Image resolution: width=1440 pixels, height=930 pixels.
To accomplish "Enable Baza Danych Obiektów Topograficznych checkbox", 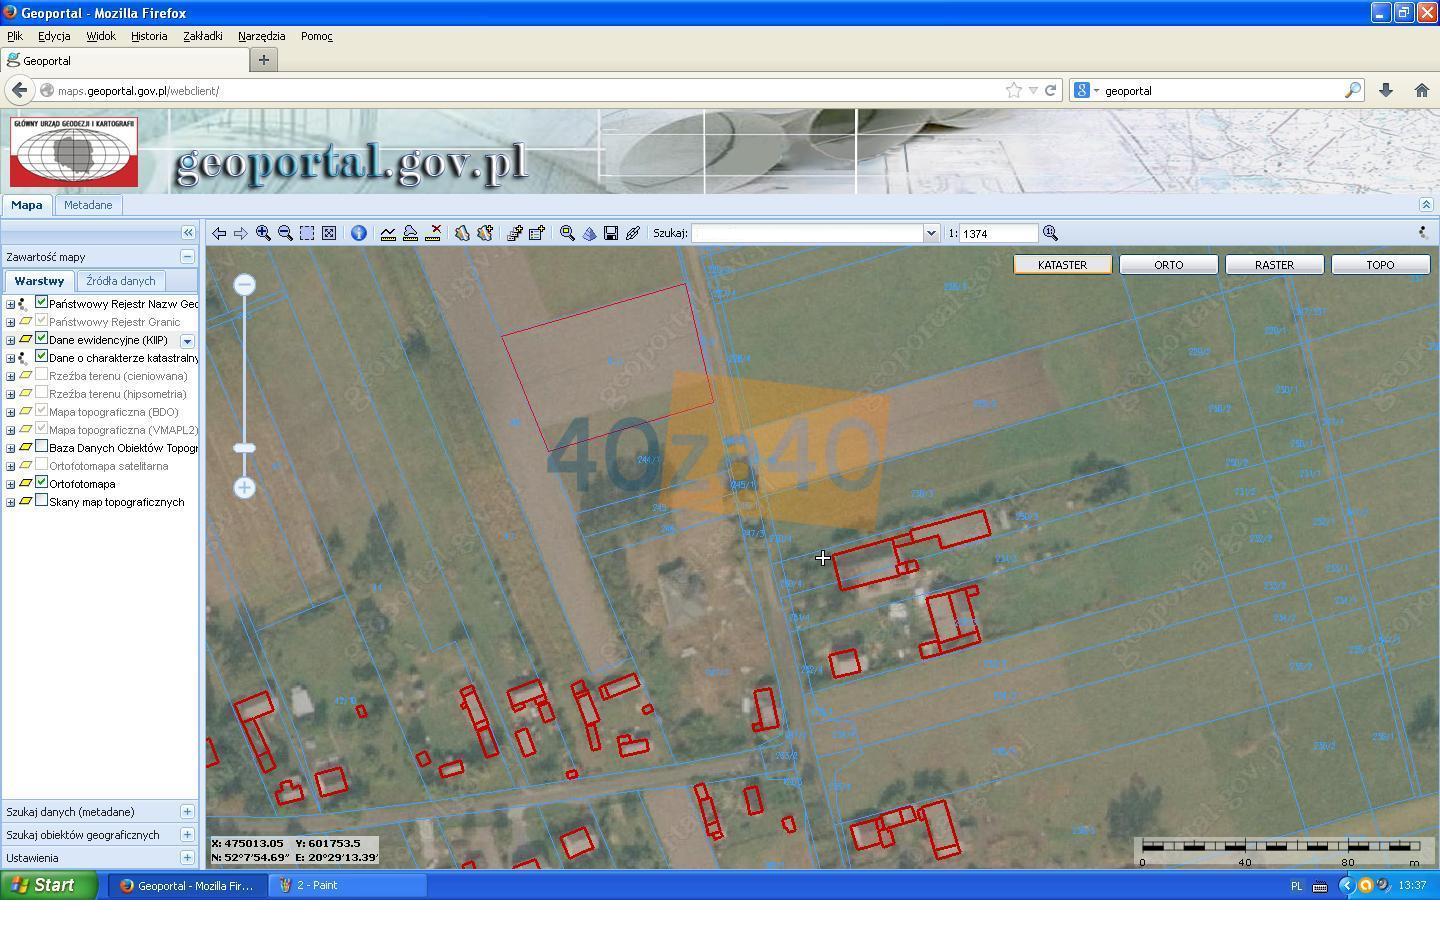I will click(42, 446).
